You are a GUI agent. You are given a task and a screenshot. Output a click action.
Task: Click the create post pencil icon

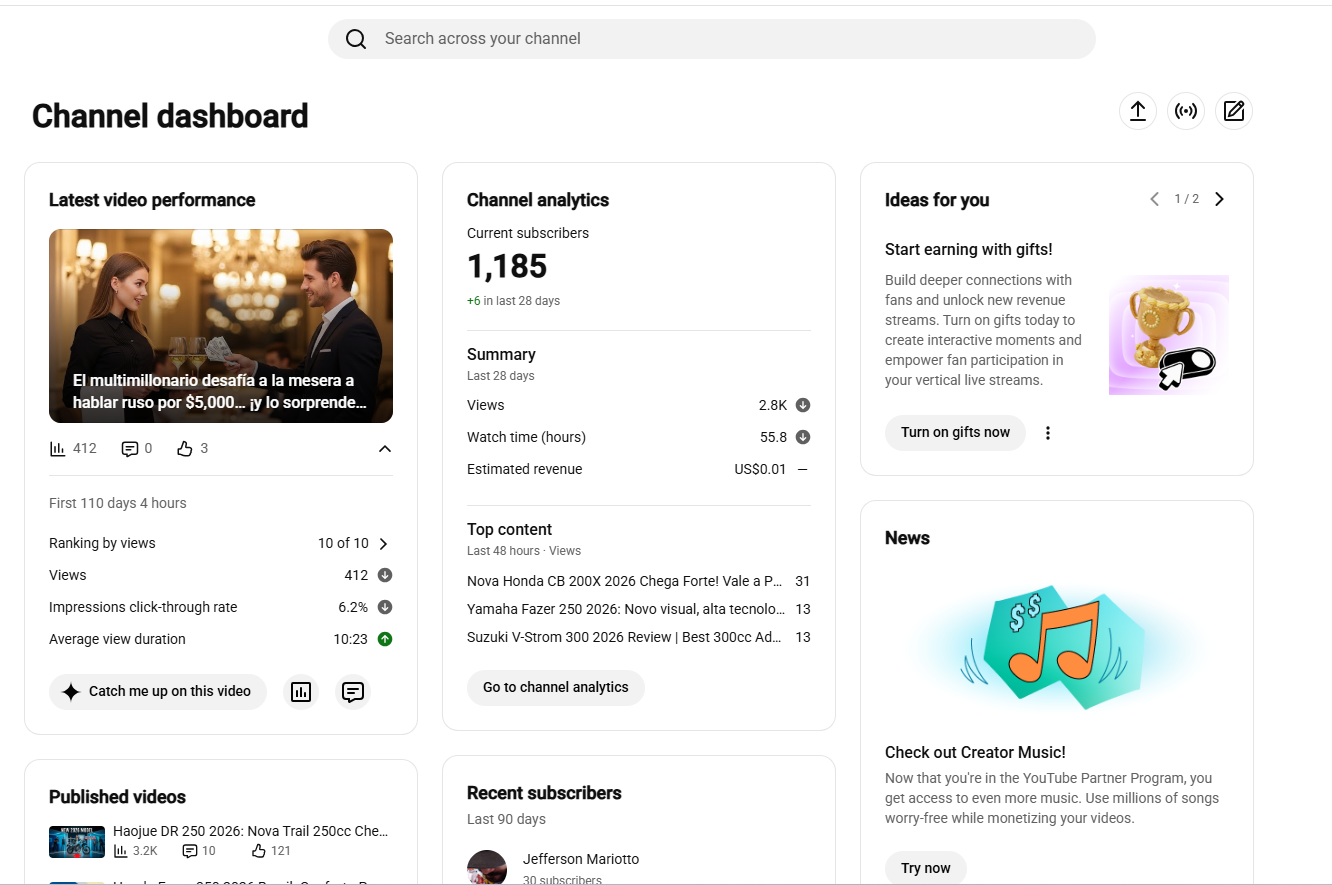pos(1234,111)
